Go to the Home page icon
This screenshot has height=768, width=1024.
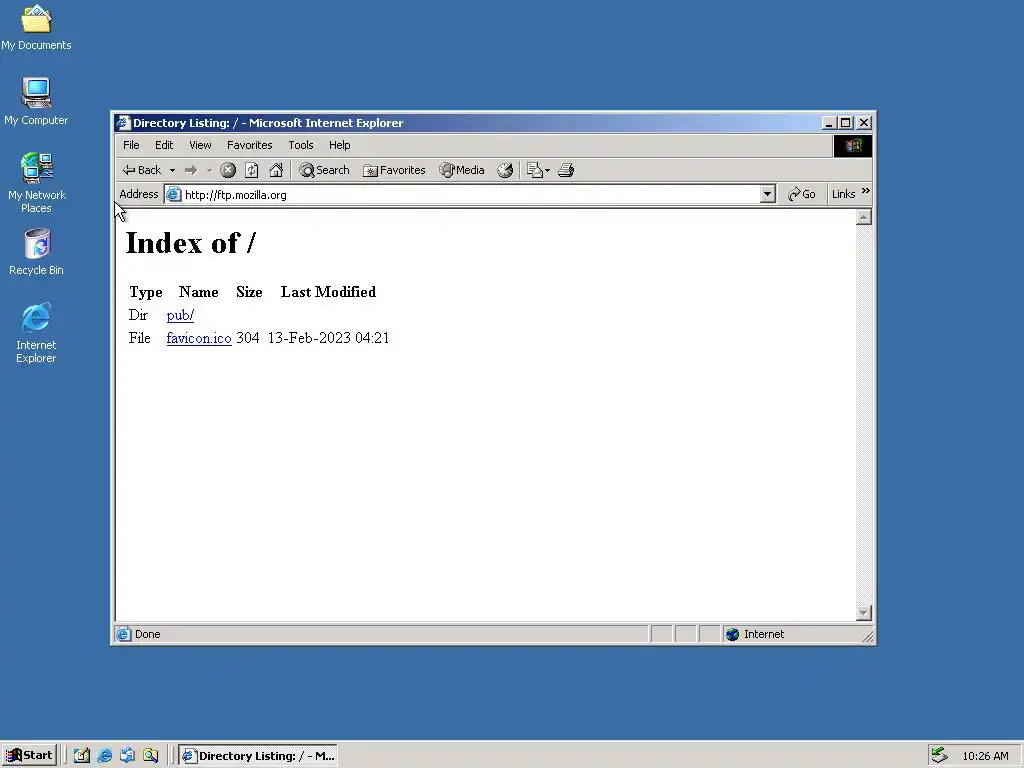pyautogui.click(x=276, y=170)
